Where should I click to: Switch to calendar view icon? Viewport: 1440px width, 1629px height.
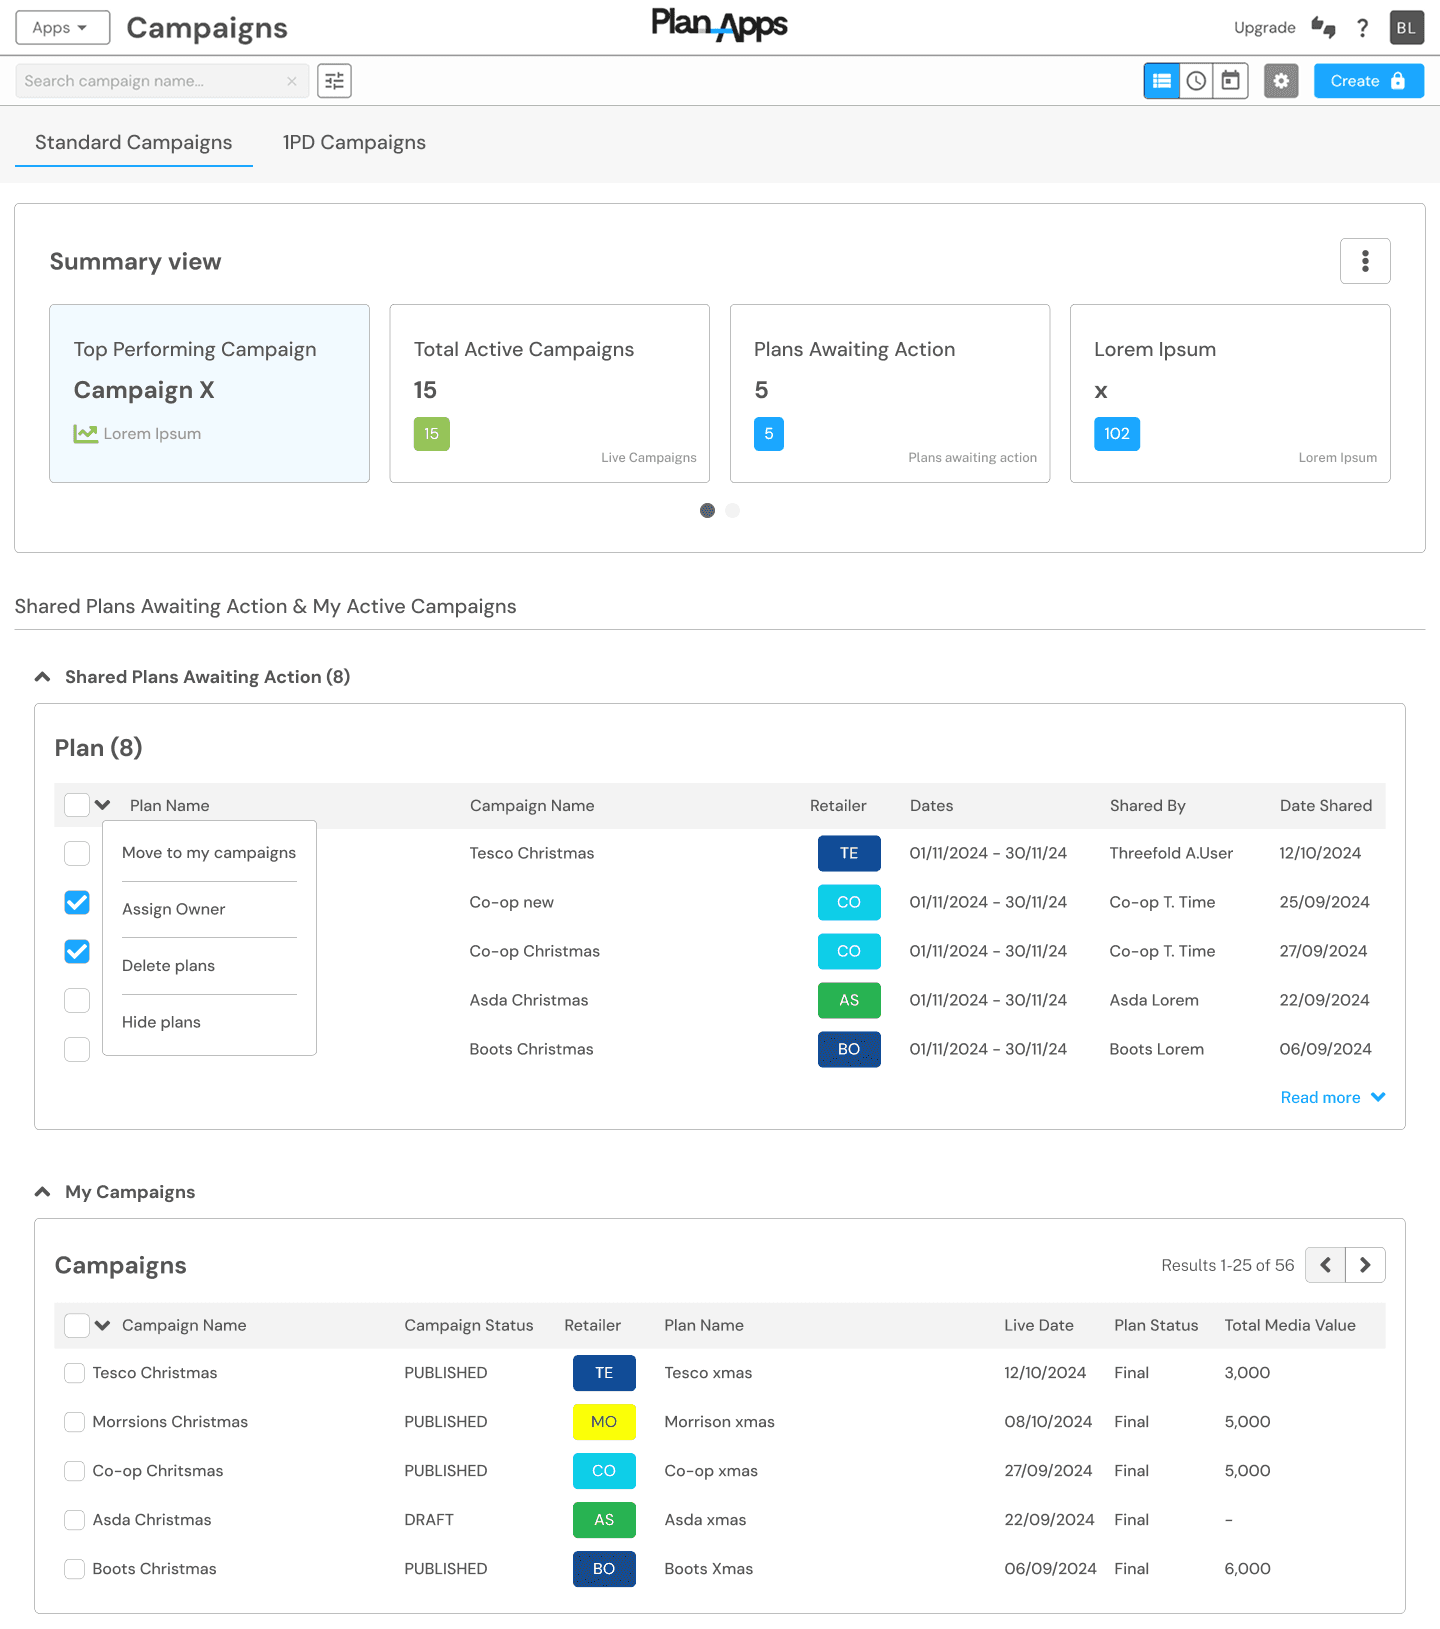(x=1230, y=81)
